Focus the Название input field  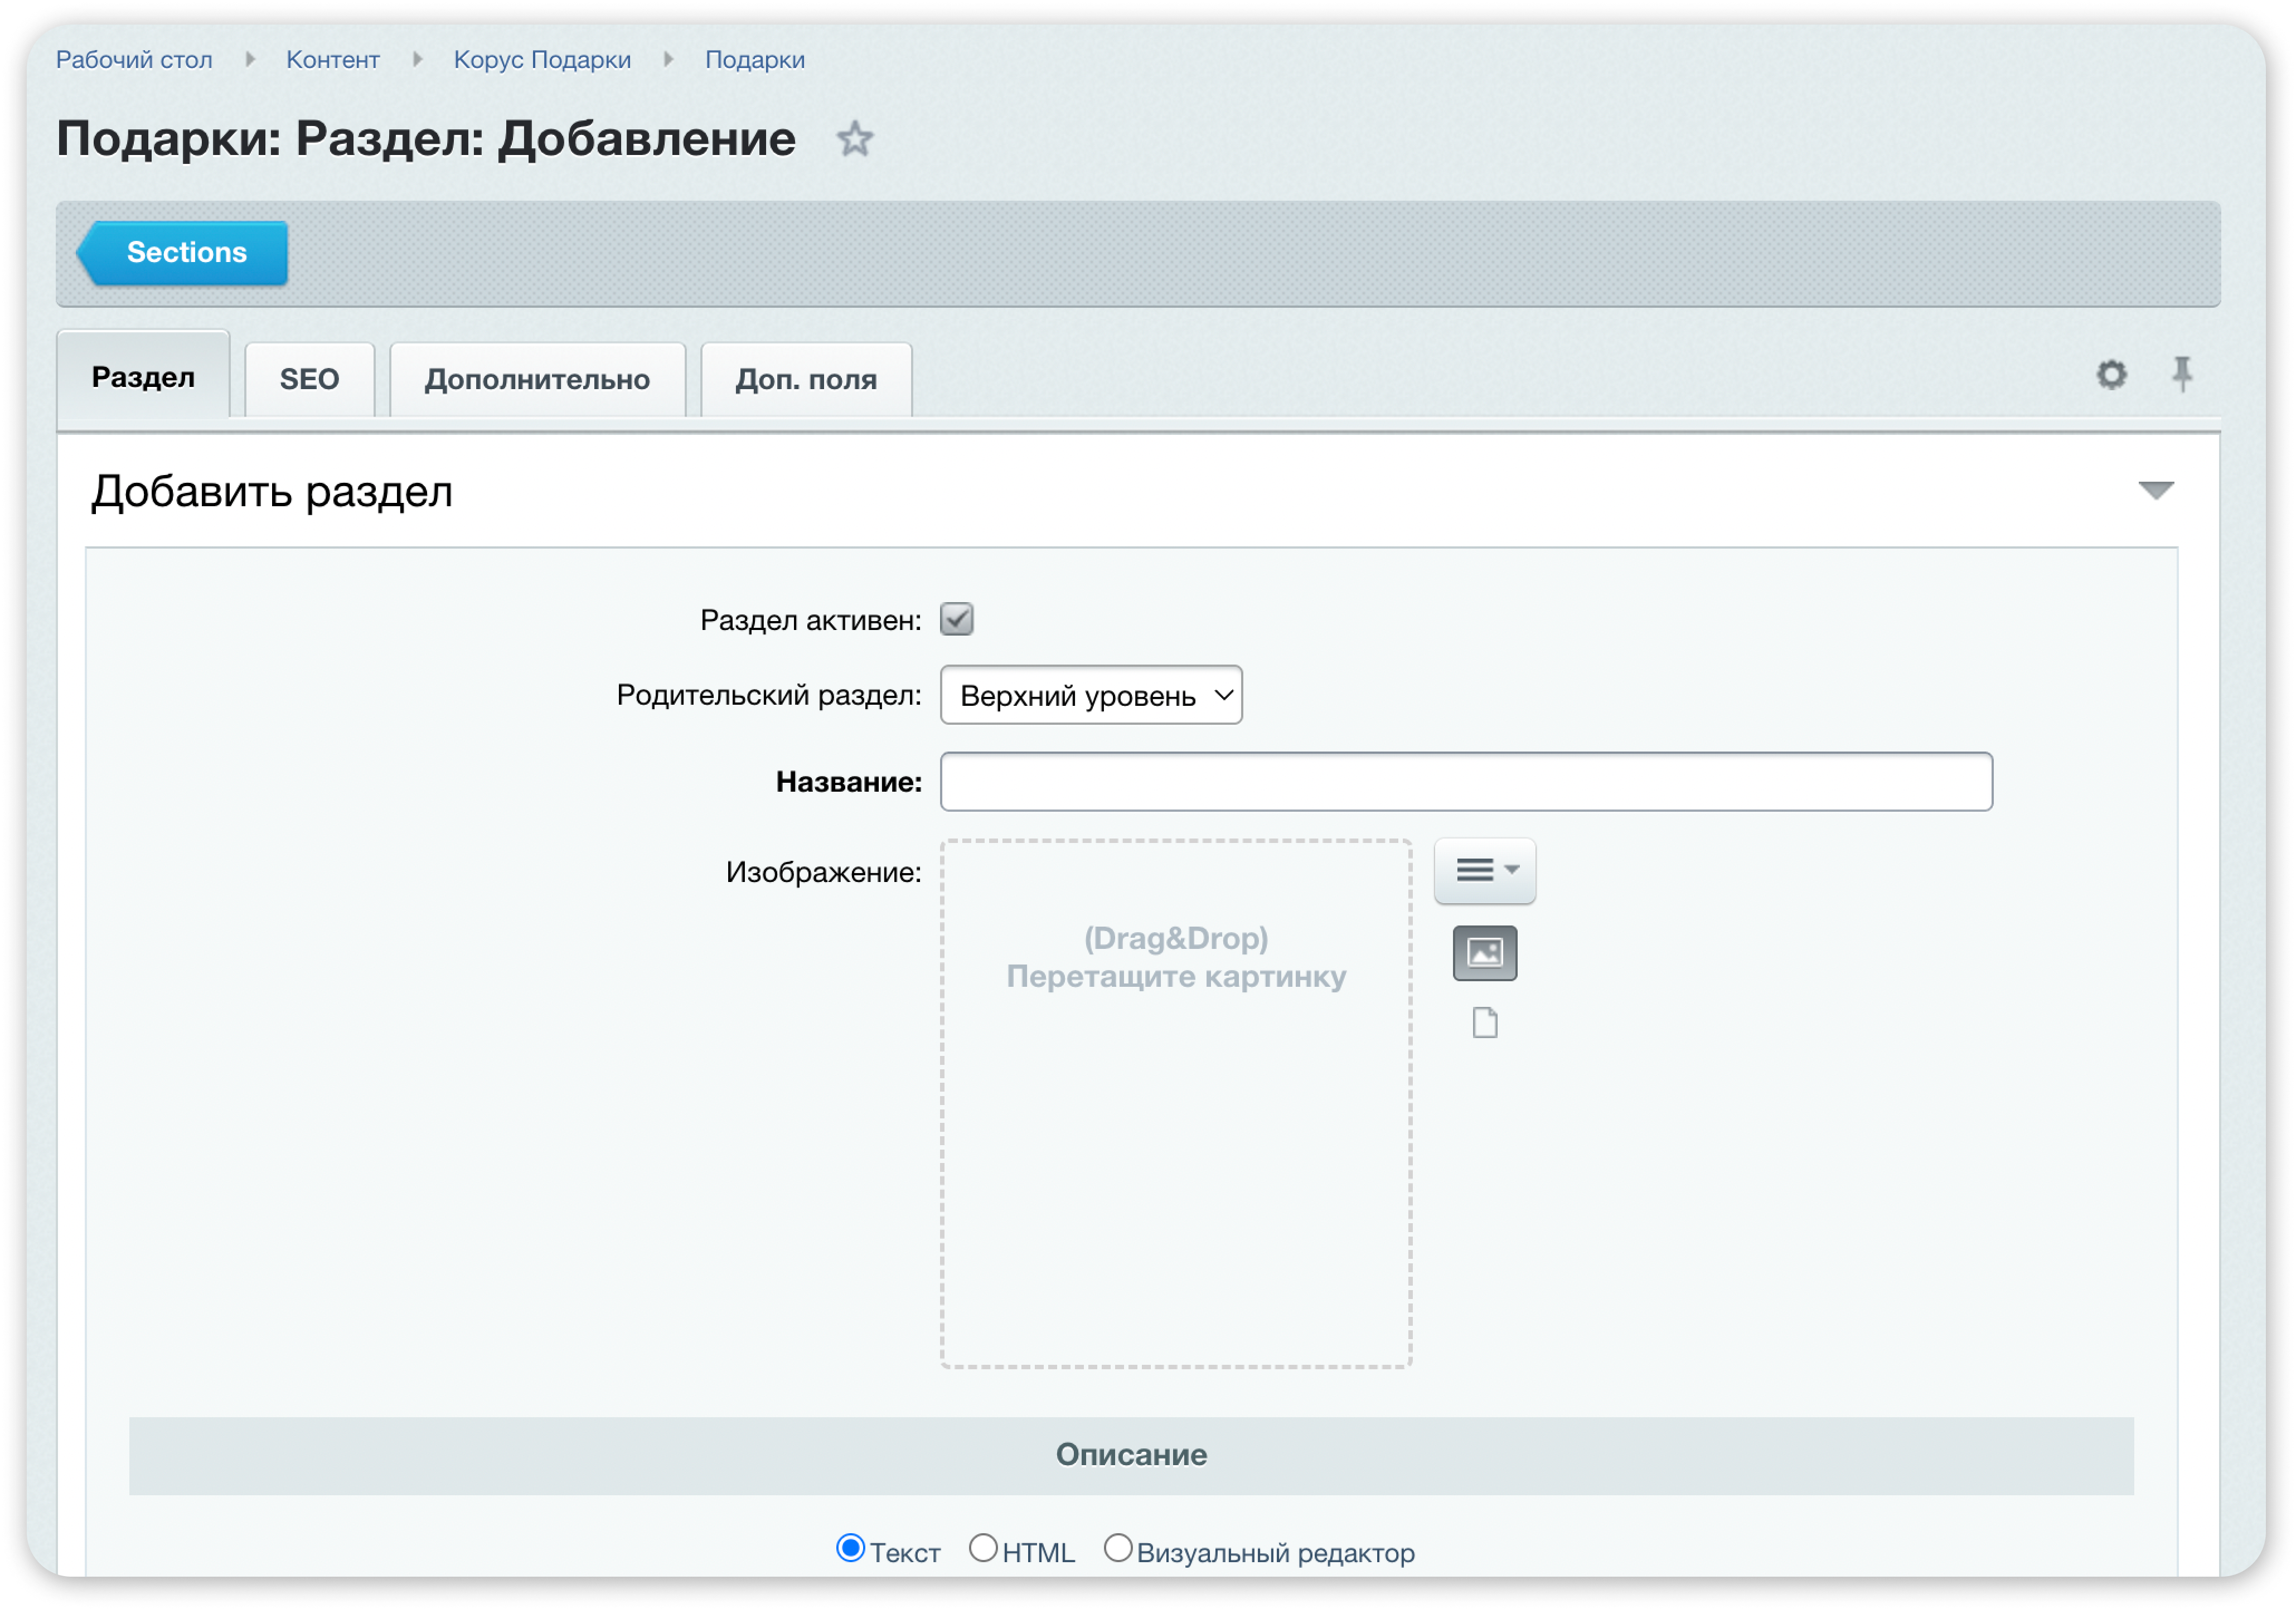[x=1466, y=782]
